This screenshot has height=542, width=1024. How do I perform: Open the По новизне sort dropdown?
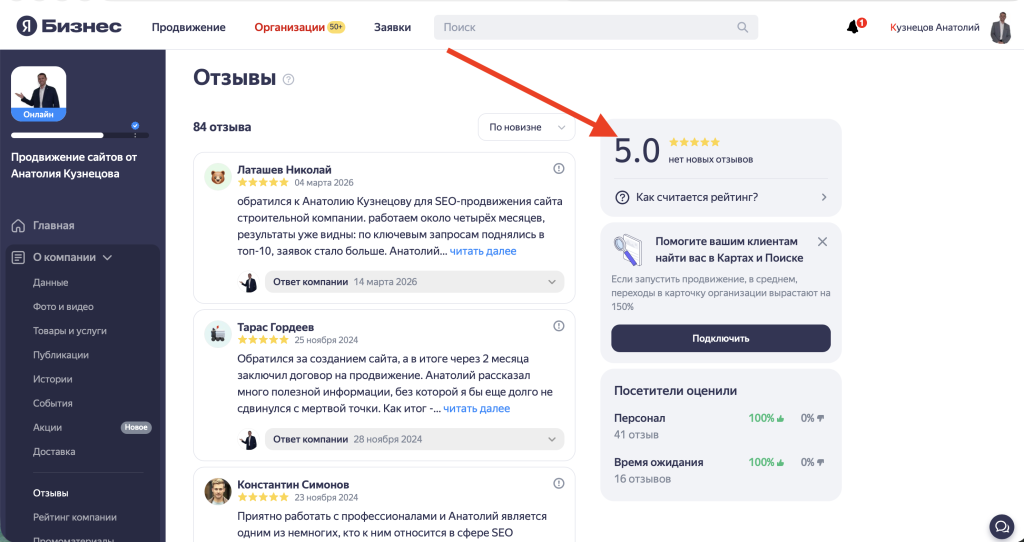(526, 127)
